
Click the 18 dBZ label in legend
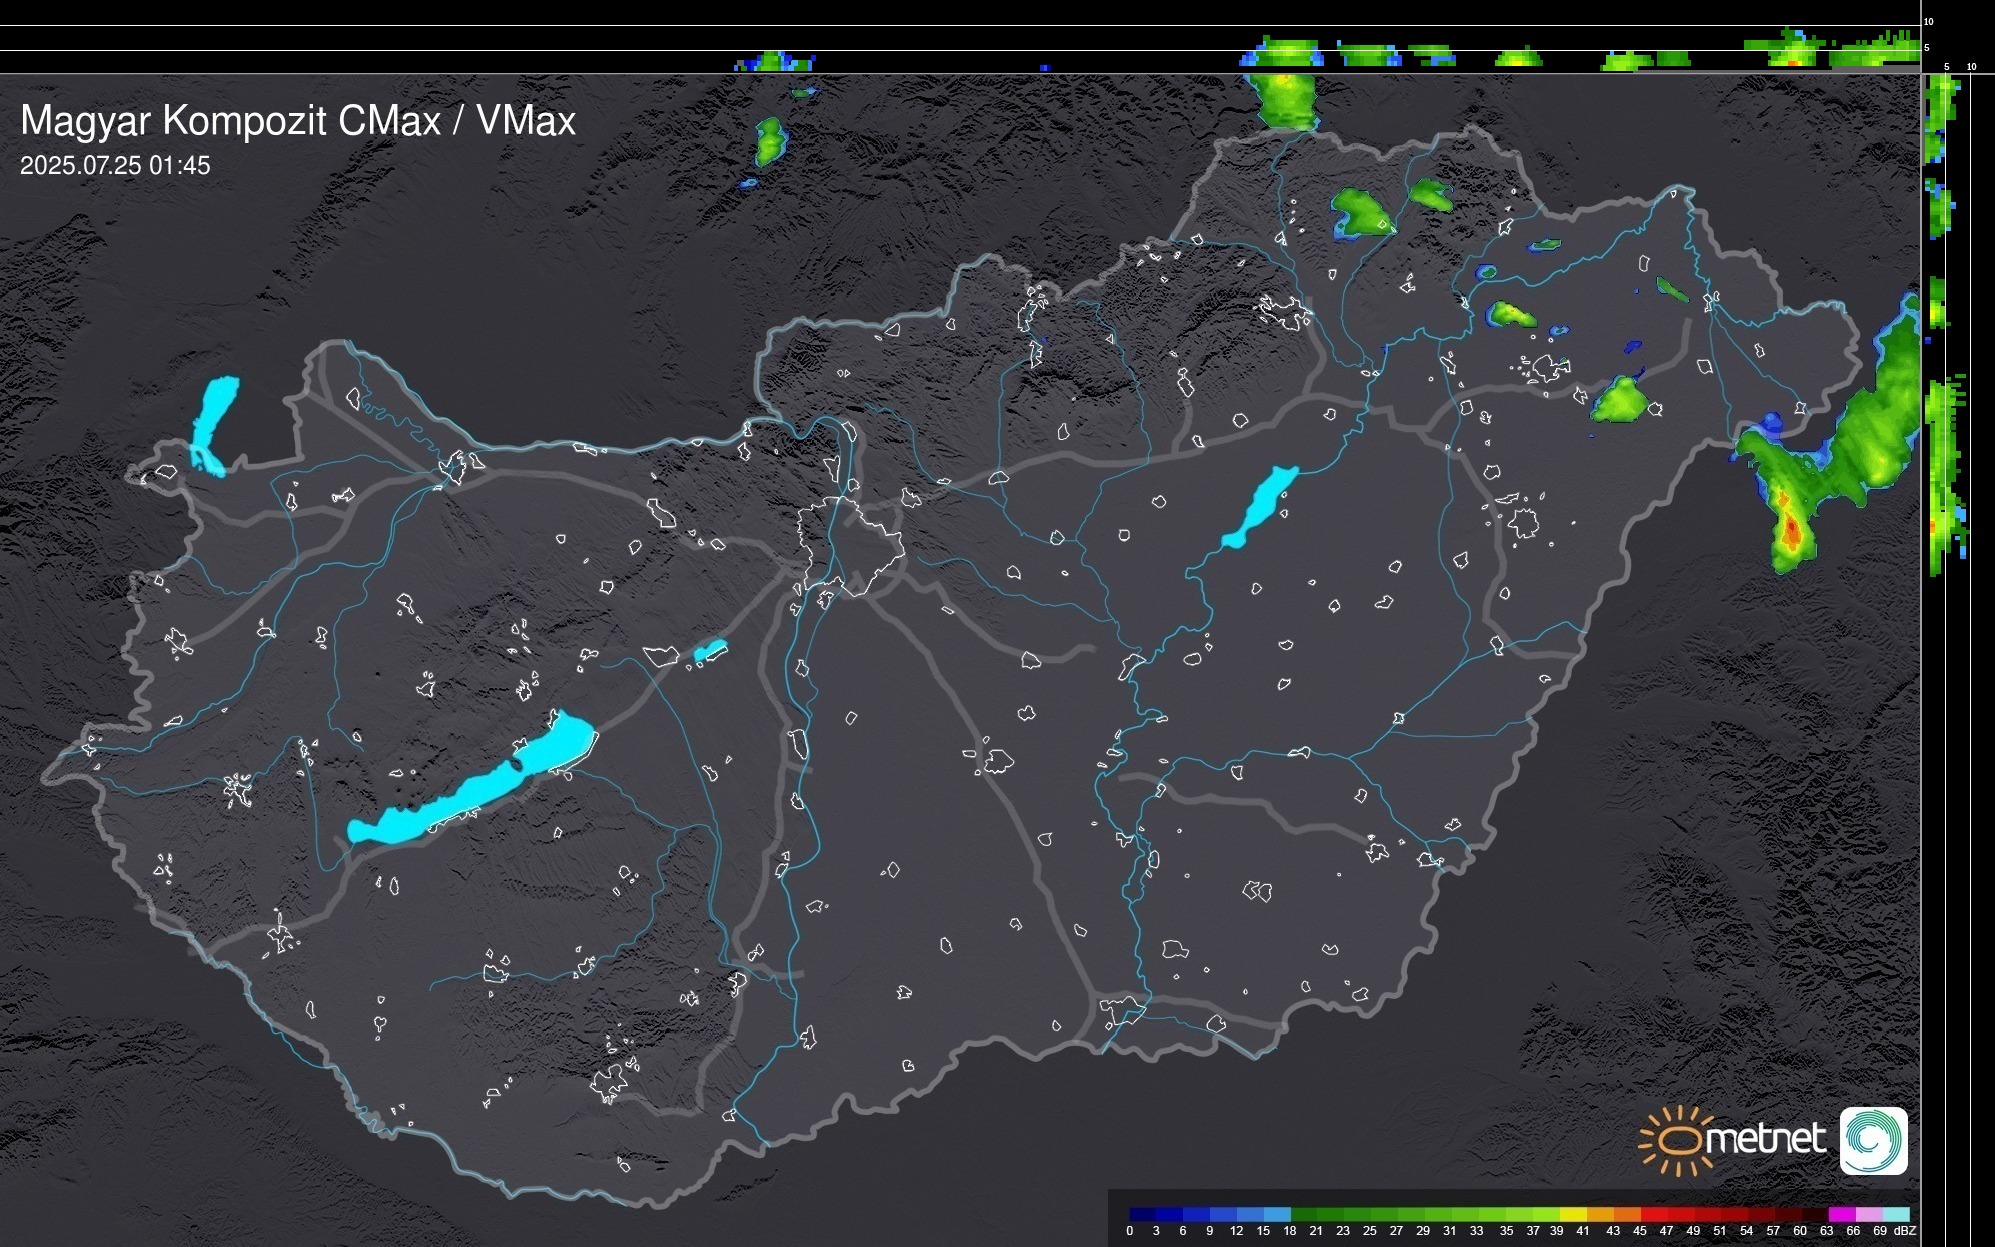coord(1289,1231)
